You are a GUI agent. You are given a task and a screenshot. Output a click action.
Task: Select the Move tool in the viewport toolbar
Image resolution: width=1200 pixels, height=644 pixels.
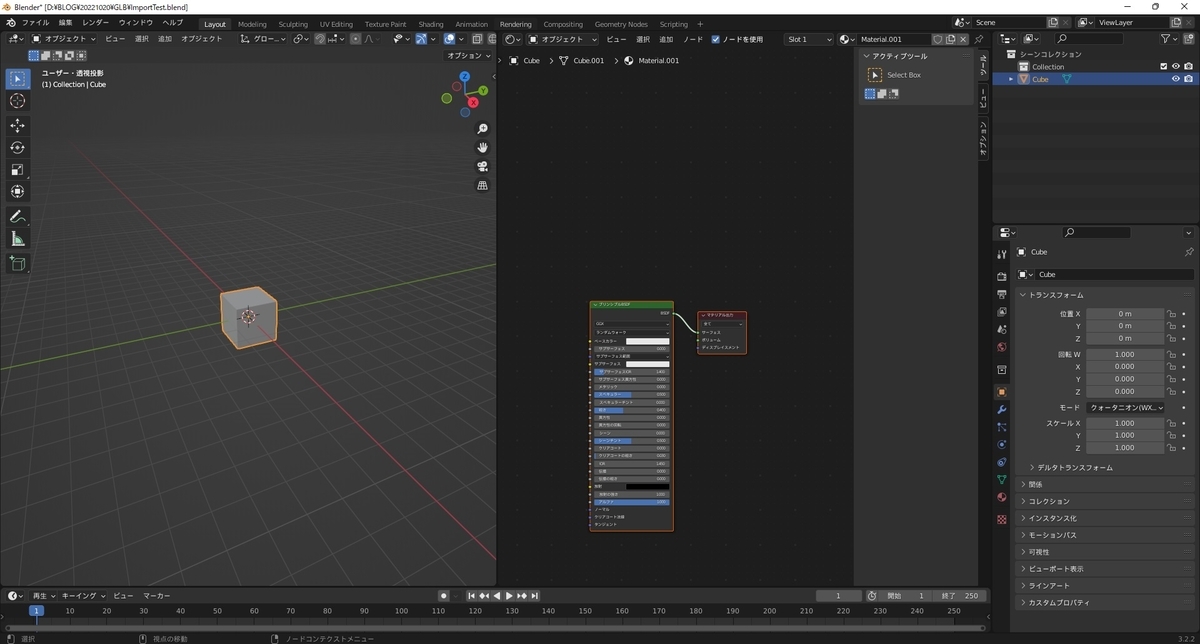point(17,126)
